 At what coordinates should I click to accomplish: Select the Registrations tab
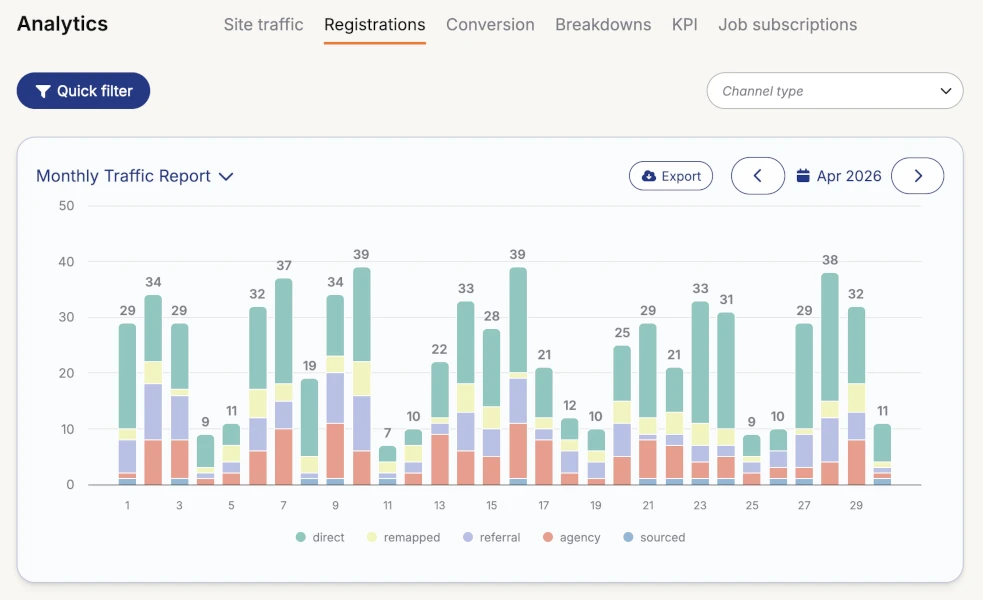(x=375, y=24)
